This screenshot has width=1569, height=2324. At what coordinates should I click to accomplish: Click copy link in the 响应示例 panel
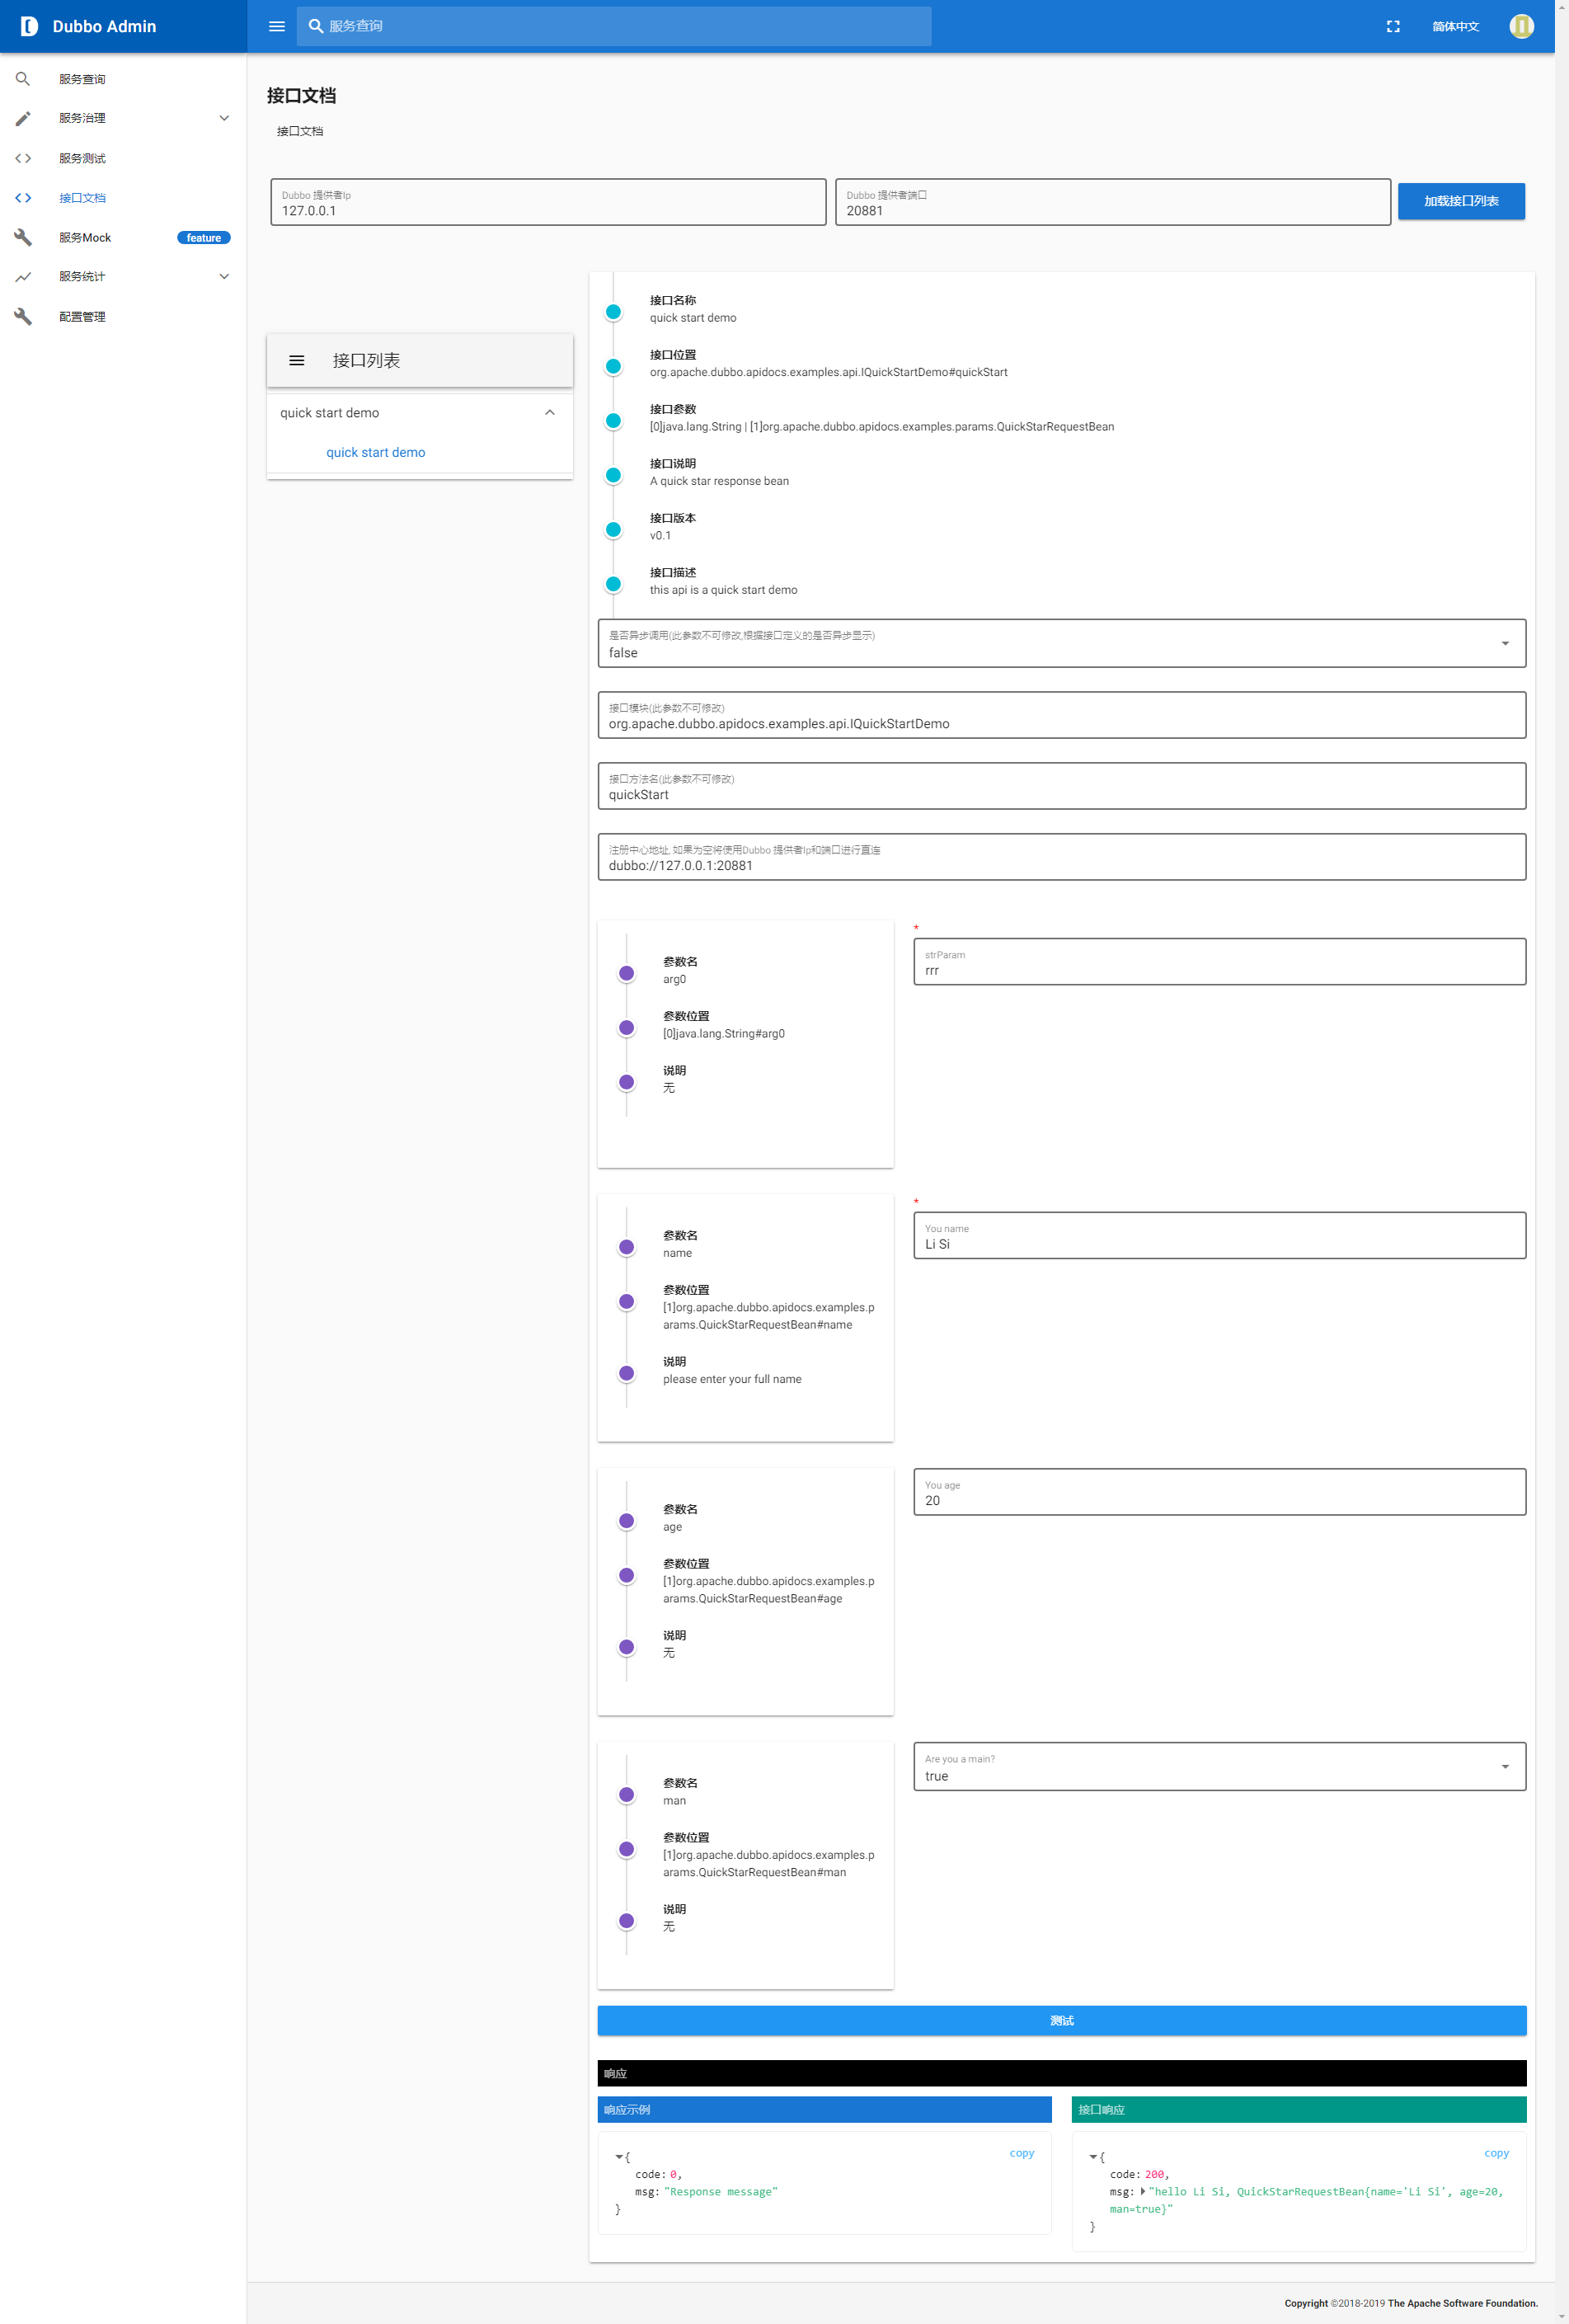(x=1021, y=2153)
